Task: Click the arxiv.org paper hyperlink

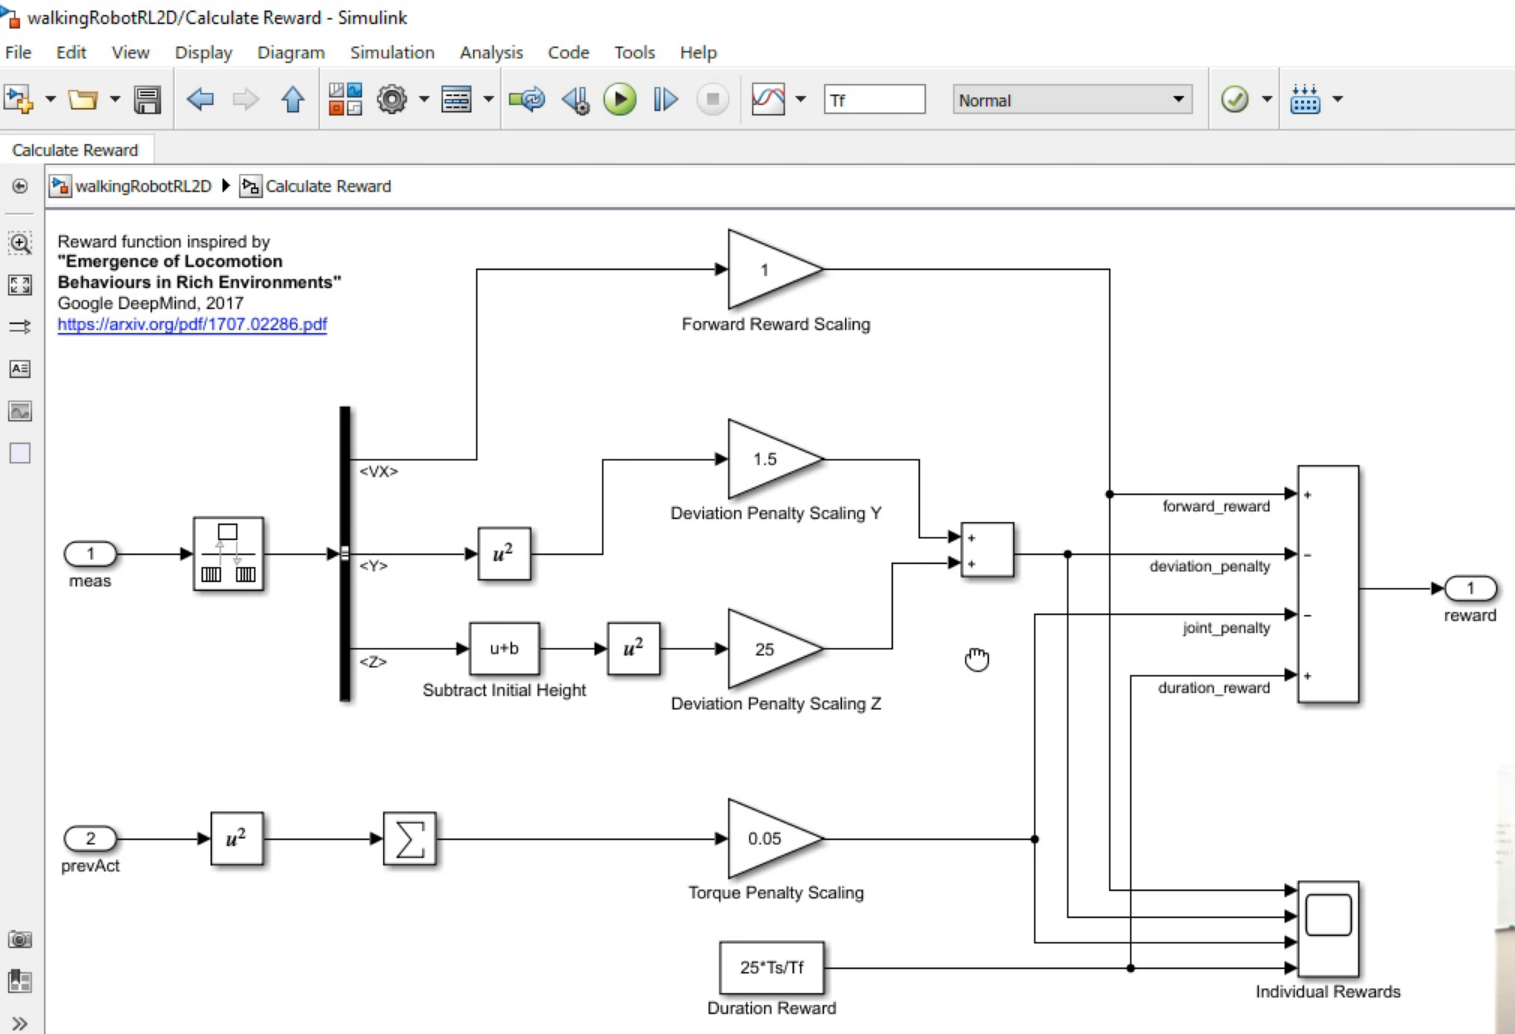Action: (192, 324)
